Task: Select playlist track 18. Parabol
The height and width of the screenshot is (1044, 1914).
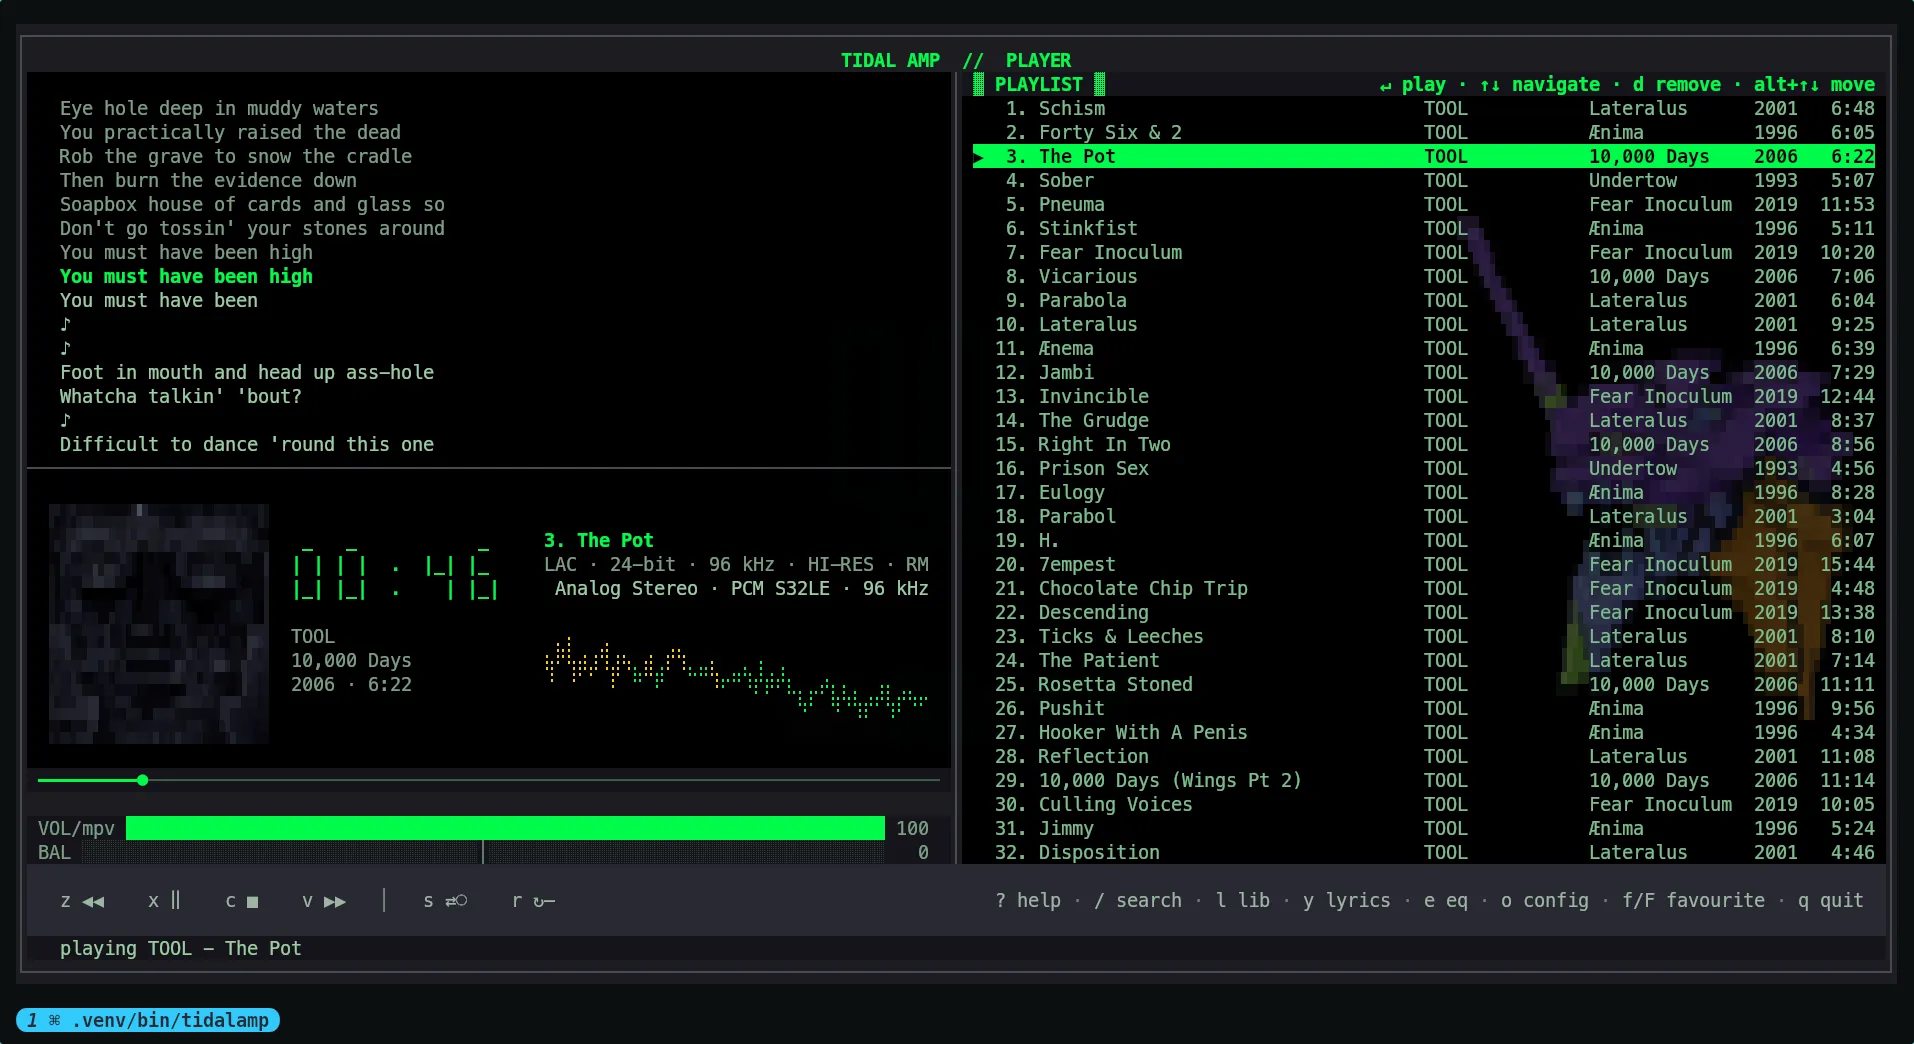Action: point(1424,517)
